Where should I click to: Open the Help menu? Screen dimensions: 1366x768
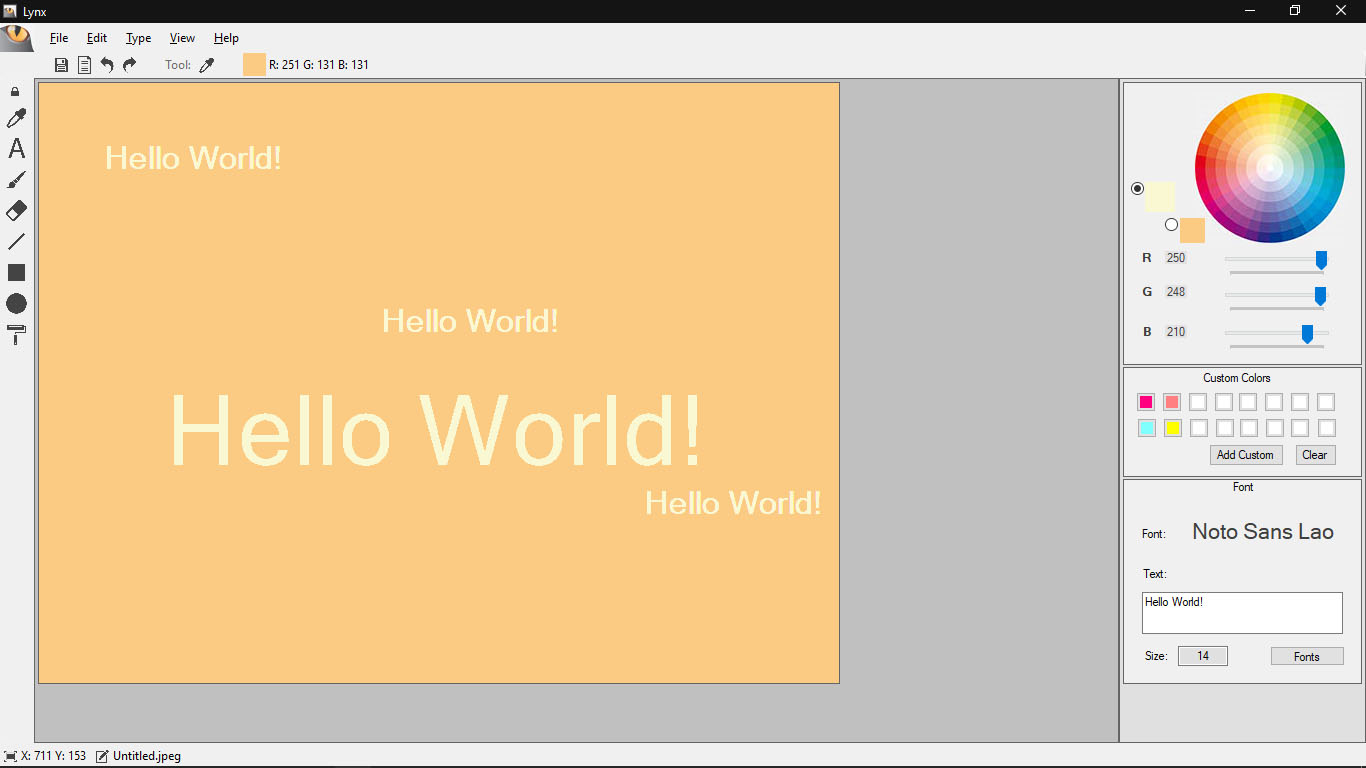click(226, 38)
